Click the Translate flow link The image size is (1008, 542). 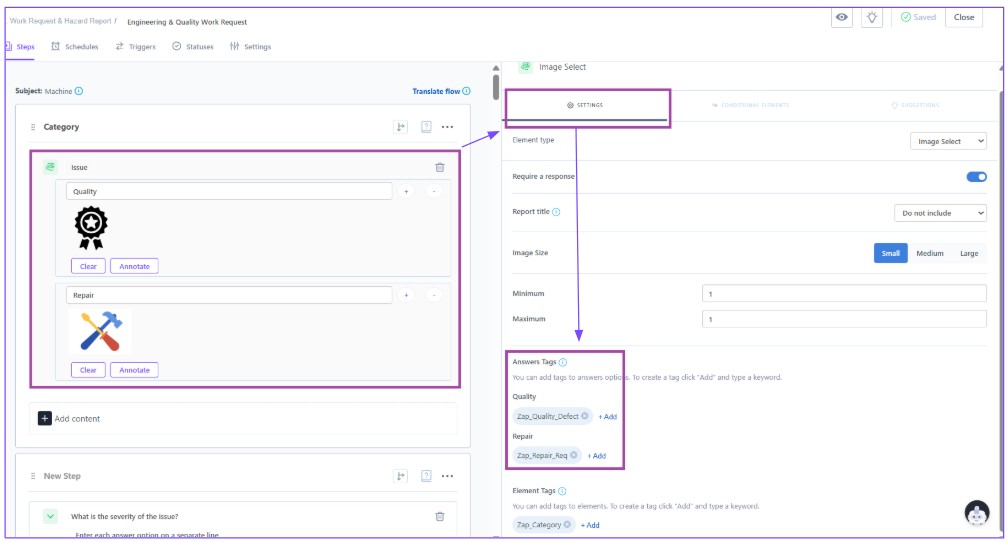pyautogui.click(x=436, y=91)
